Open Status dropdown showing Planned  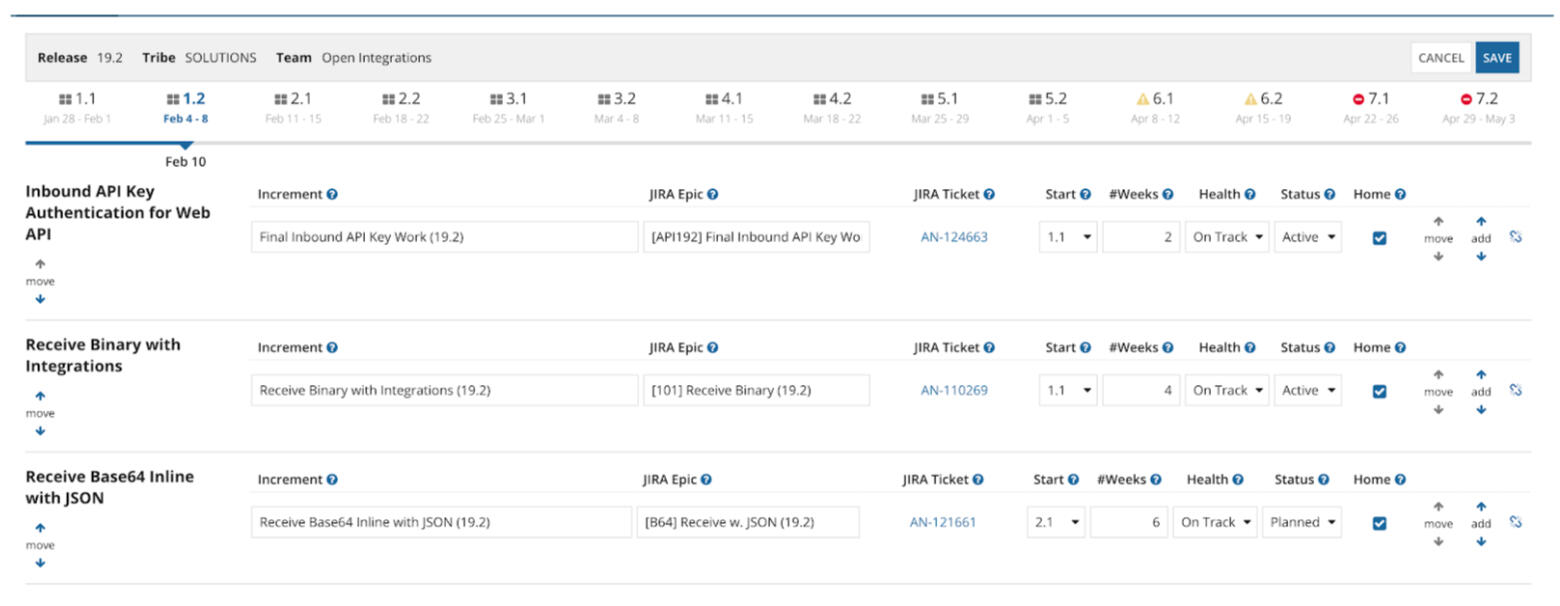pyautogui.click(x=1301, y=522)
